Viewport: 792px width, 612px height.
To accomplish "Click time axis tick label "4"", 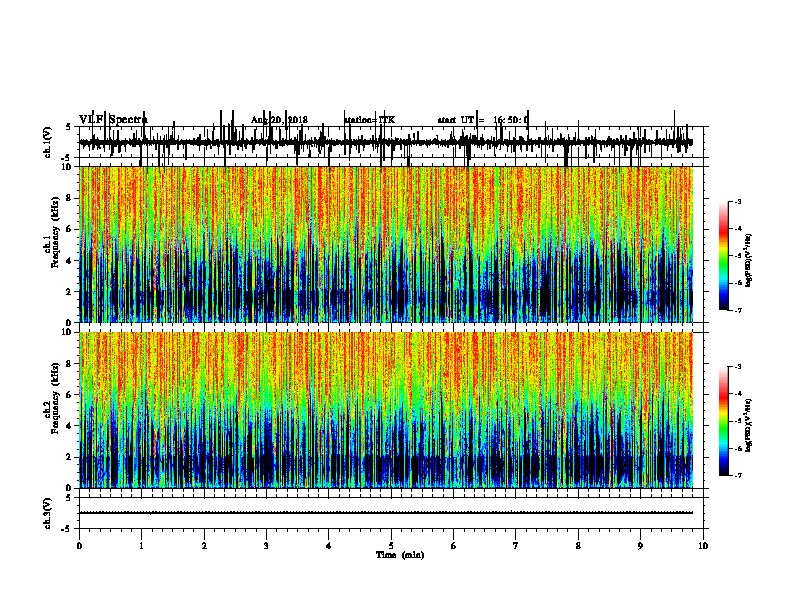I will tap(329, 546).
